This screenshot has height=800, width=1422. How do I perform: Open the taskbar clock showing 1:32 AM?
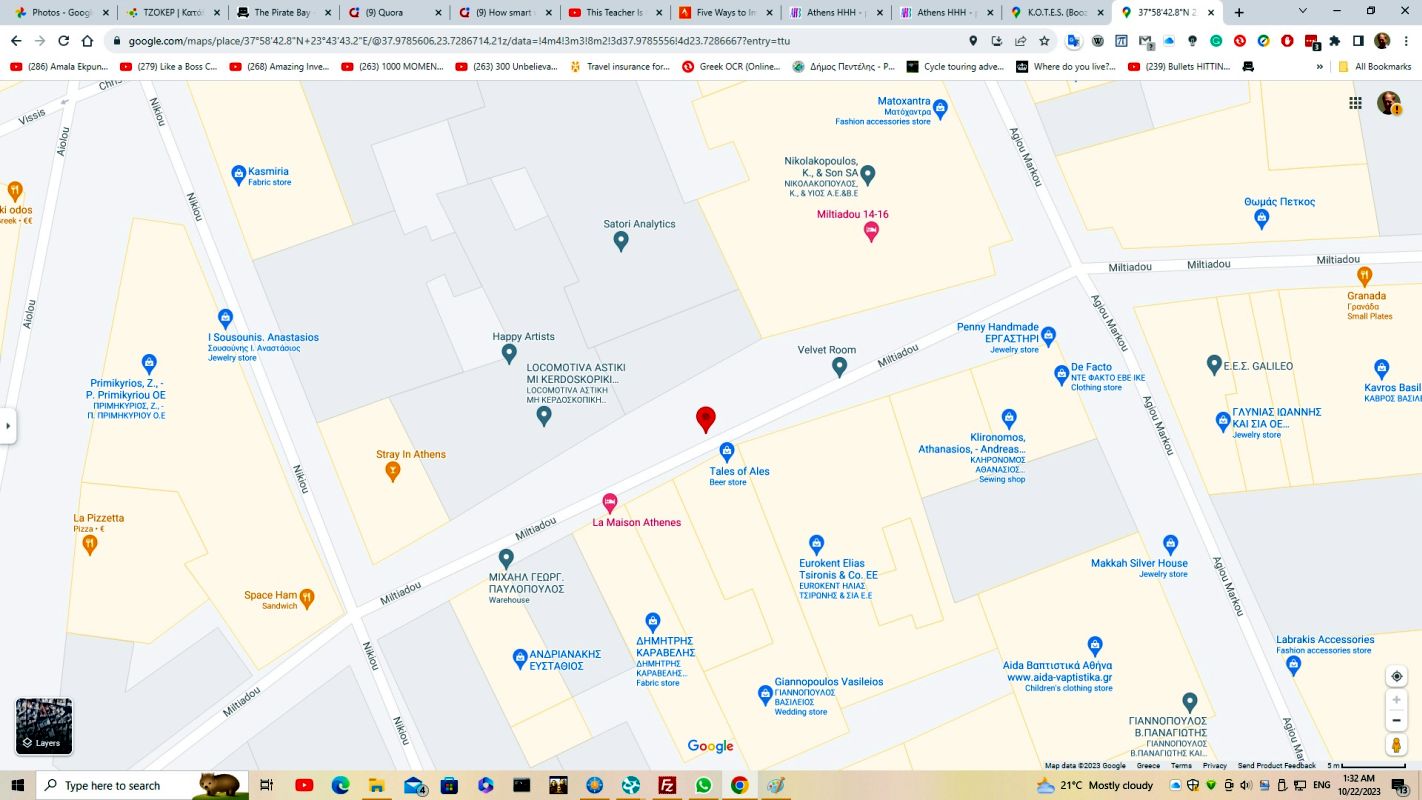click(x=1358, y=785)
